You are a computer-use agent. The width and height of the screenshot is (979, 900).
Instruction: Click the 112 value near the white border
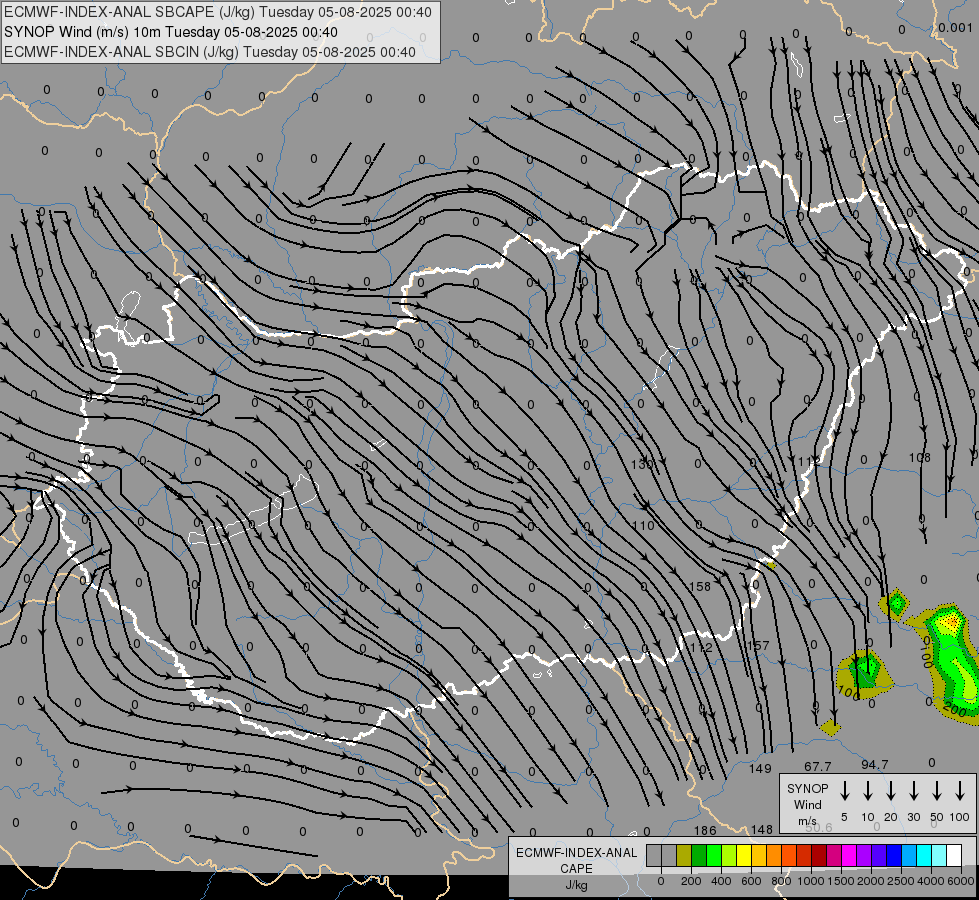click(x=701, y=647)
